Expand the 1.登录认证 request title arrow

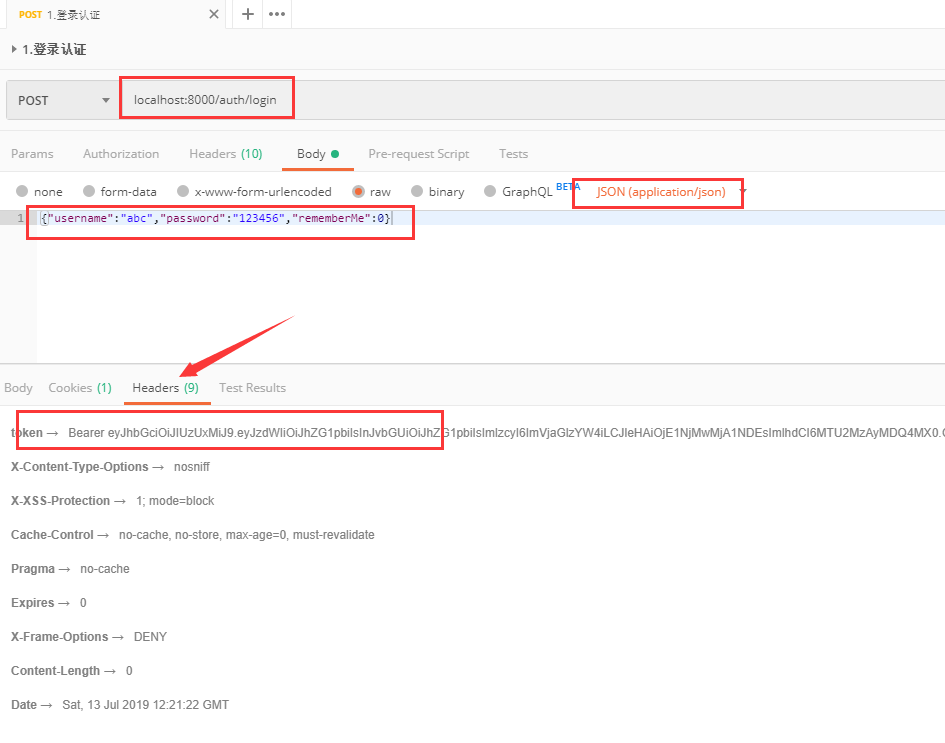tap(14, 49)
